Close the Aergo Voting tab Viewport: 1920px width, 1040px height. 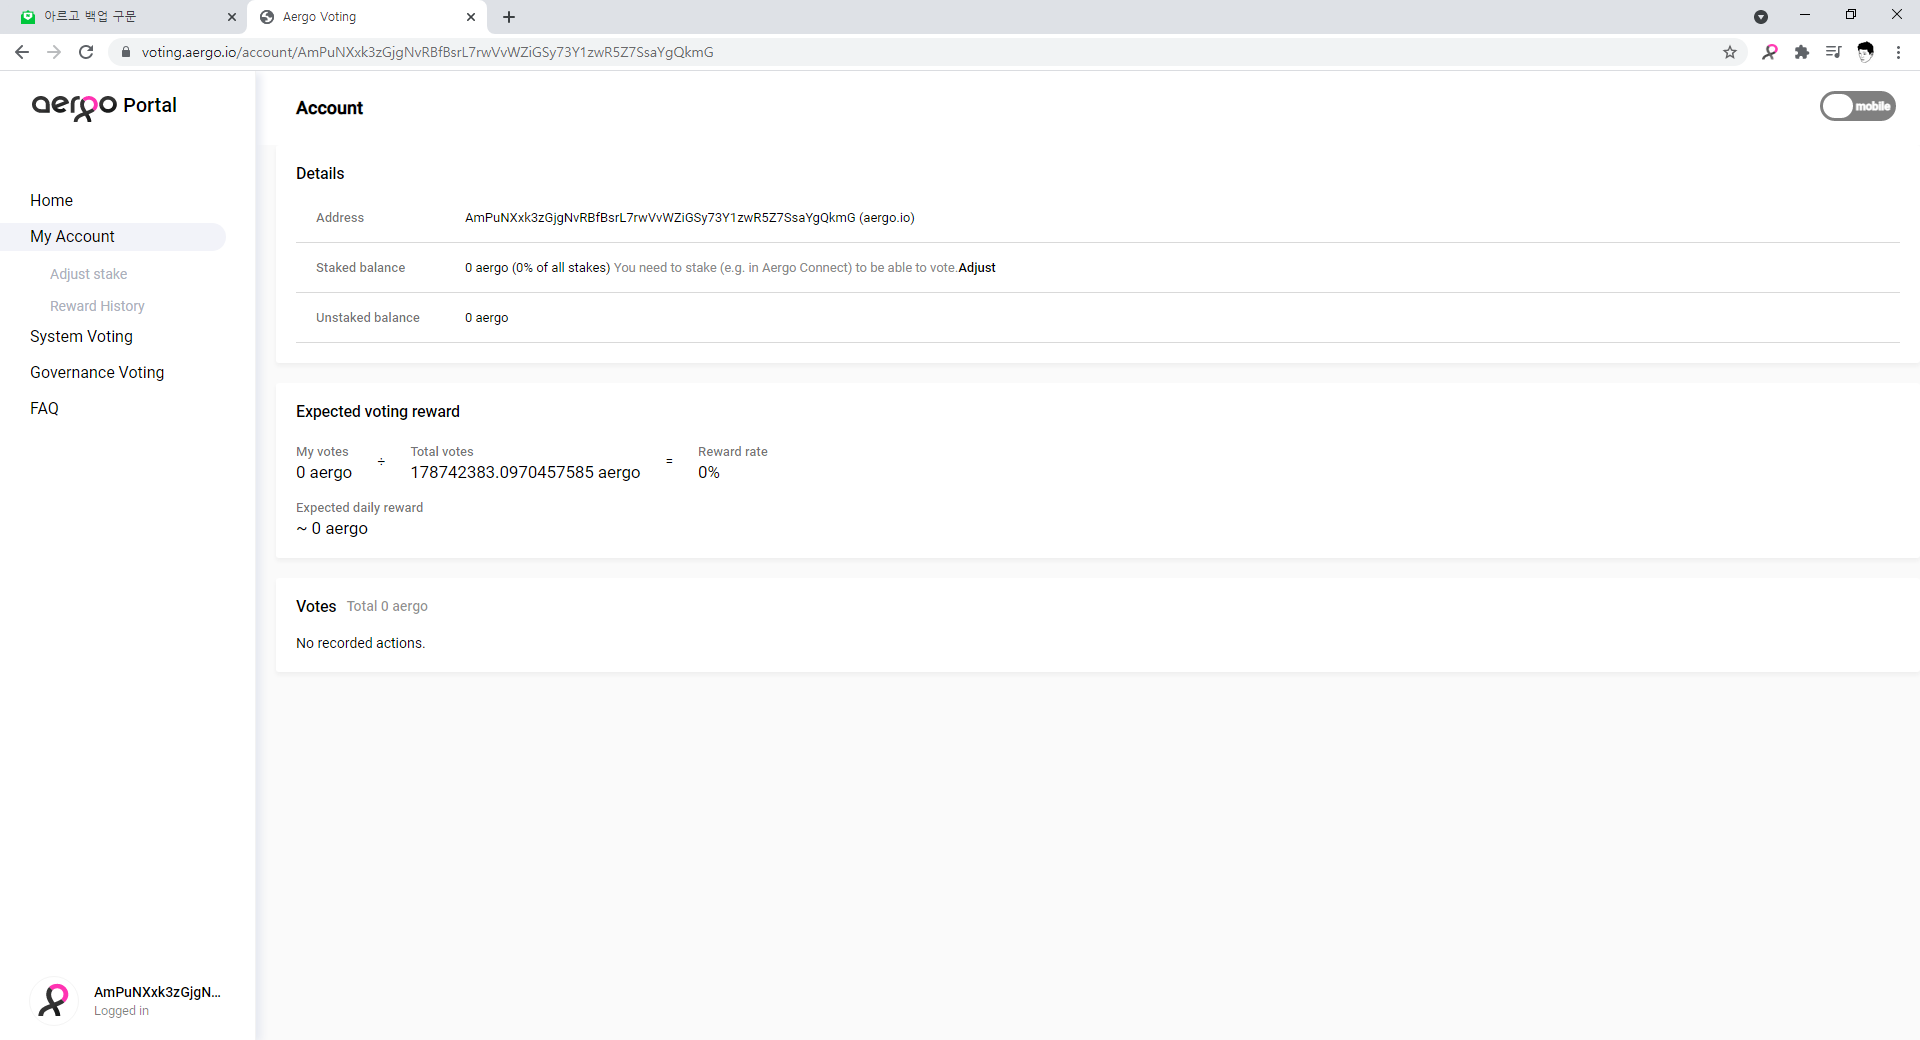tap(471, 17)
